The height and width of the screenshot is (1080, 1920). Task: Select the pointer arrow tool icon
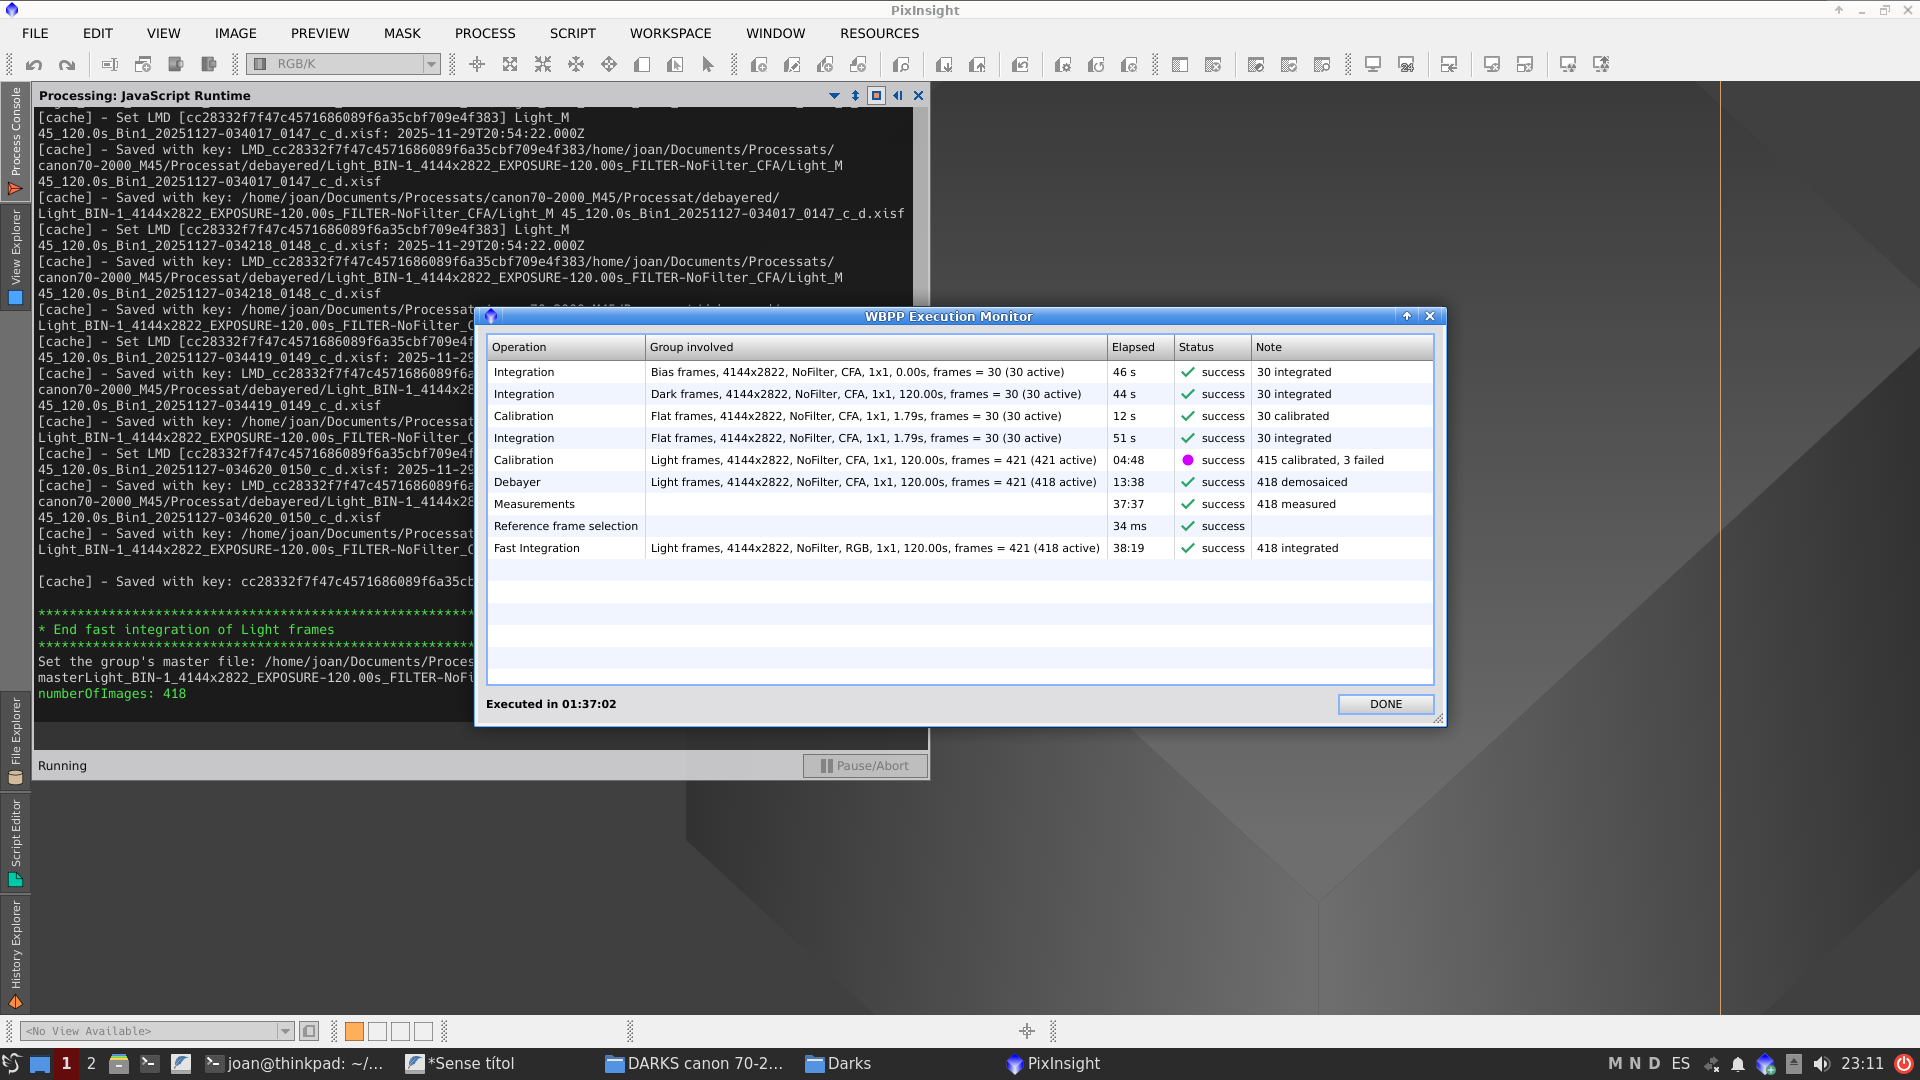tap(708, 65)
